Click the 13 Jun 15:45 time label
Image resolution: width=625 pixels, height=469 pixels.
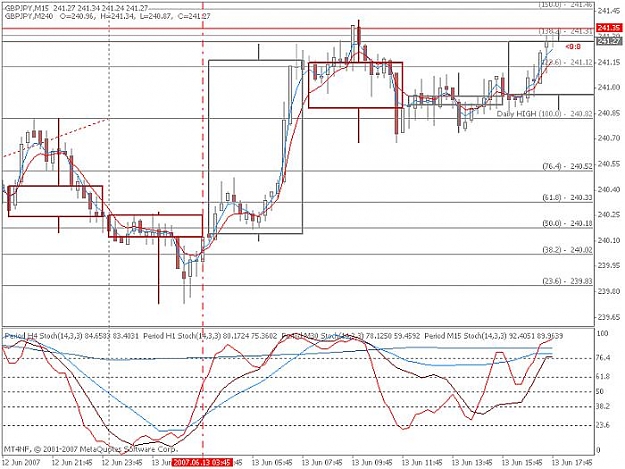pyautogui.click(x=522, y=462)
